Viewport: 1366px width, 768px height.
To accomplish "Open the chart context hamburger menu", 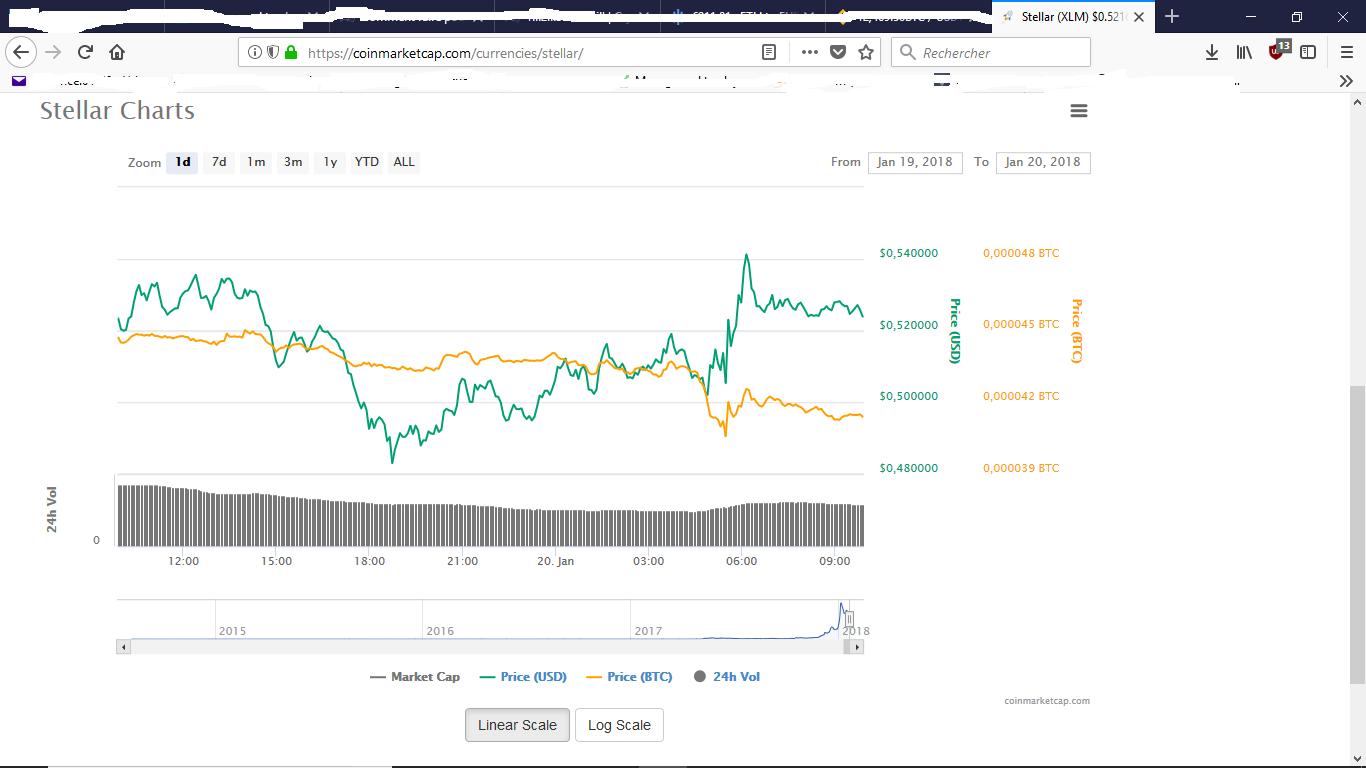I will 1078,111.
